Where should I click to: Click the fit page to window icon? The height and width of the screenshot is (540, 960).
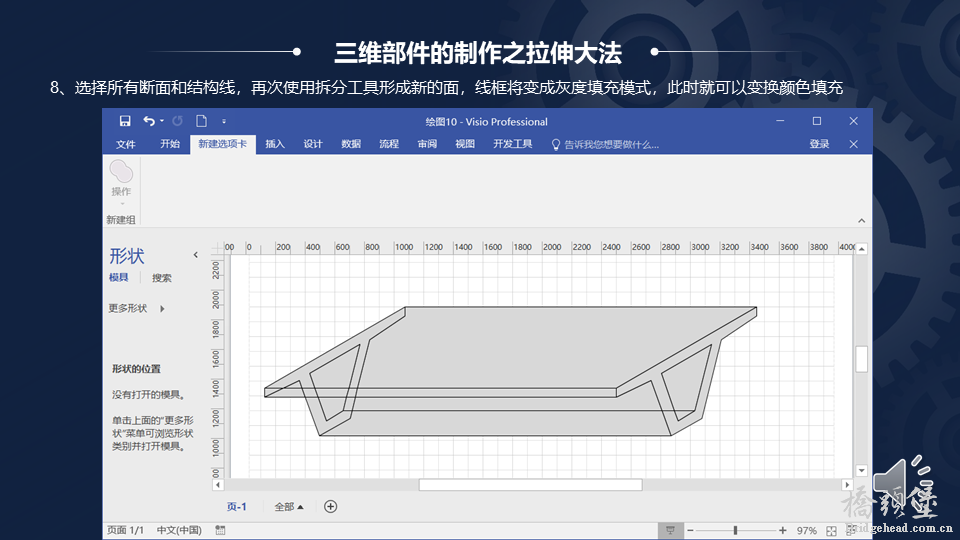coord(831,531)
